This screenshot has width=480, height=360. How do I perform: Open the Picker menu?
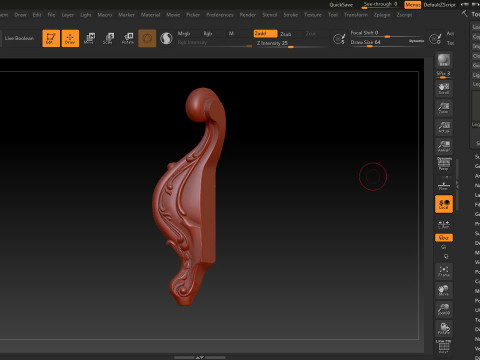coord(193,15)
